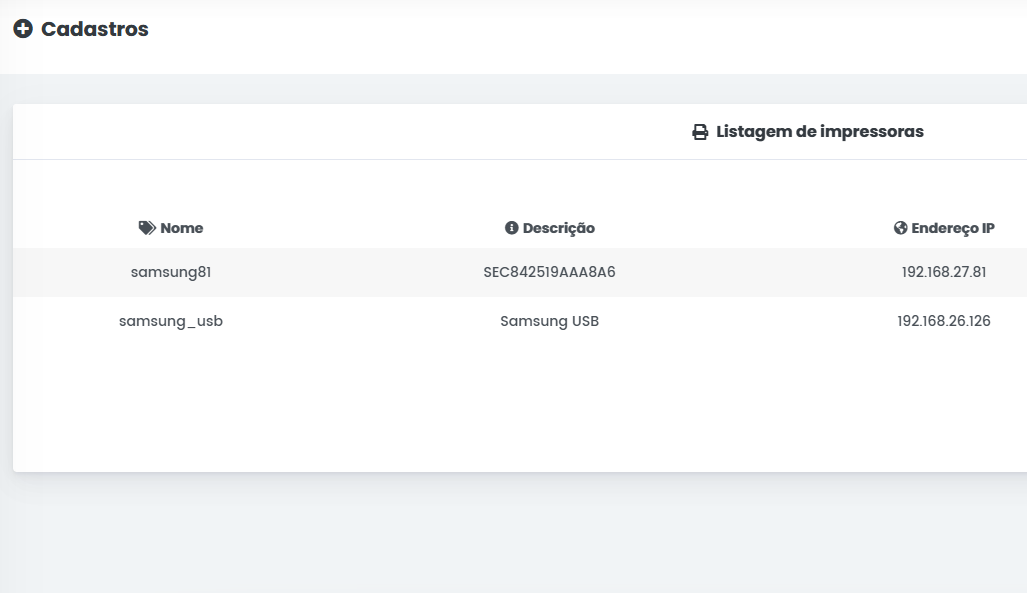Click the globe icon beside Endereço IP

point(900,228)
